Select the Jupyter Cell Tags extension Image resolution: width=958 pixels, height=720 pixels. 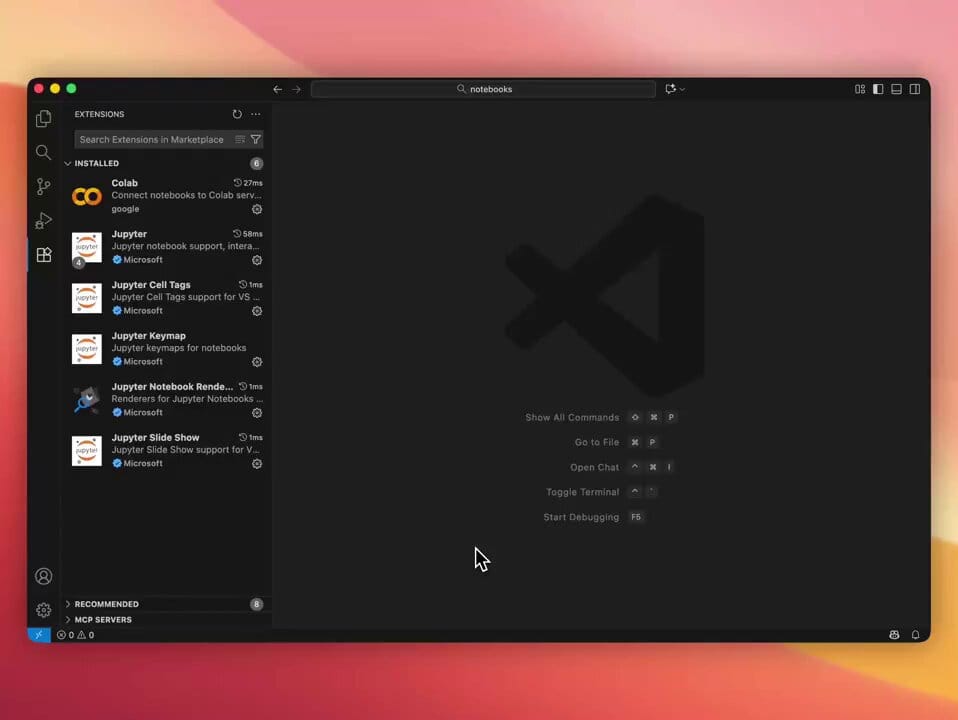pos(166,298)
